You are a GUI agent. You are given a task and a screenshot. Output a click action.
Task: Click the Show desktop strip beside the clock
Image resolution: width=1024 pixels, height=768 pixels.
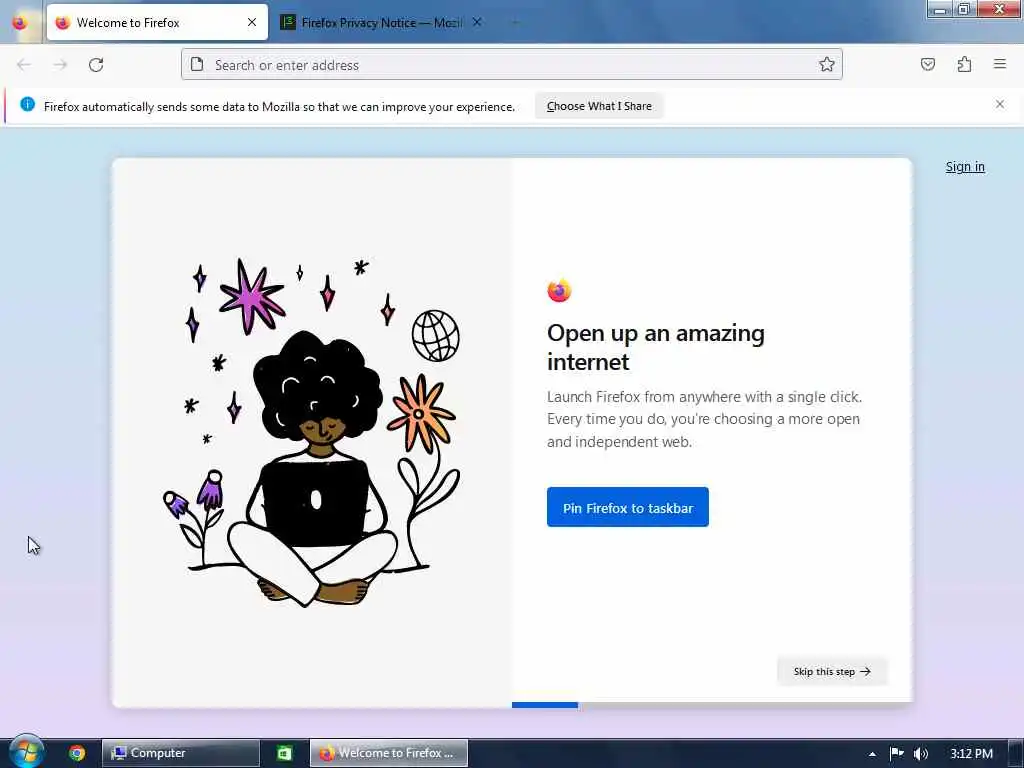(x=1016, y=754)
